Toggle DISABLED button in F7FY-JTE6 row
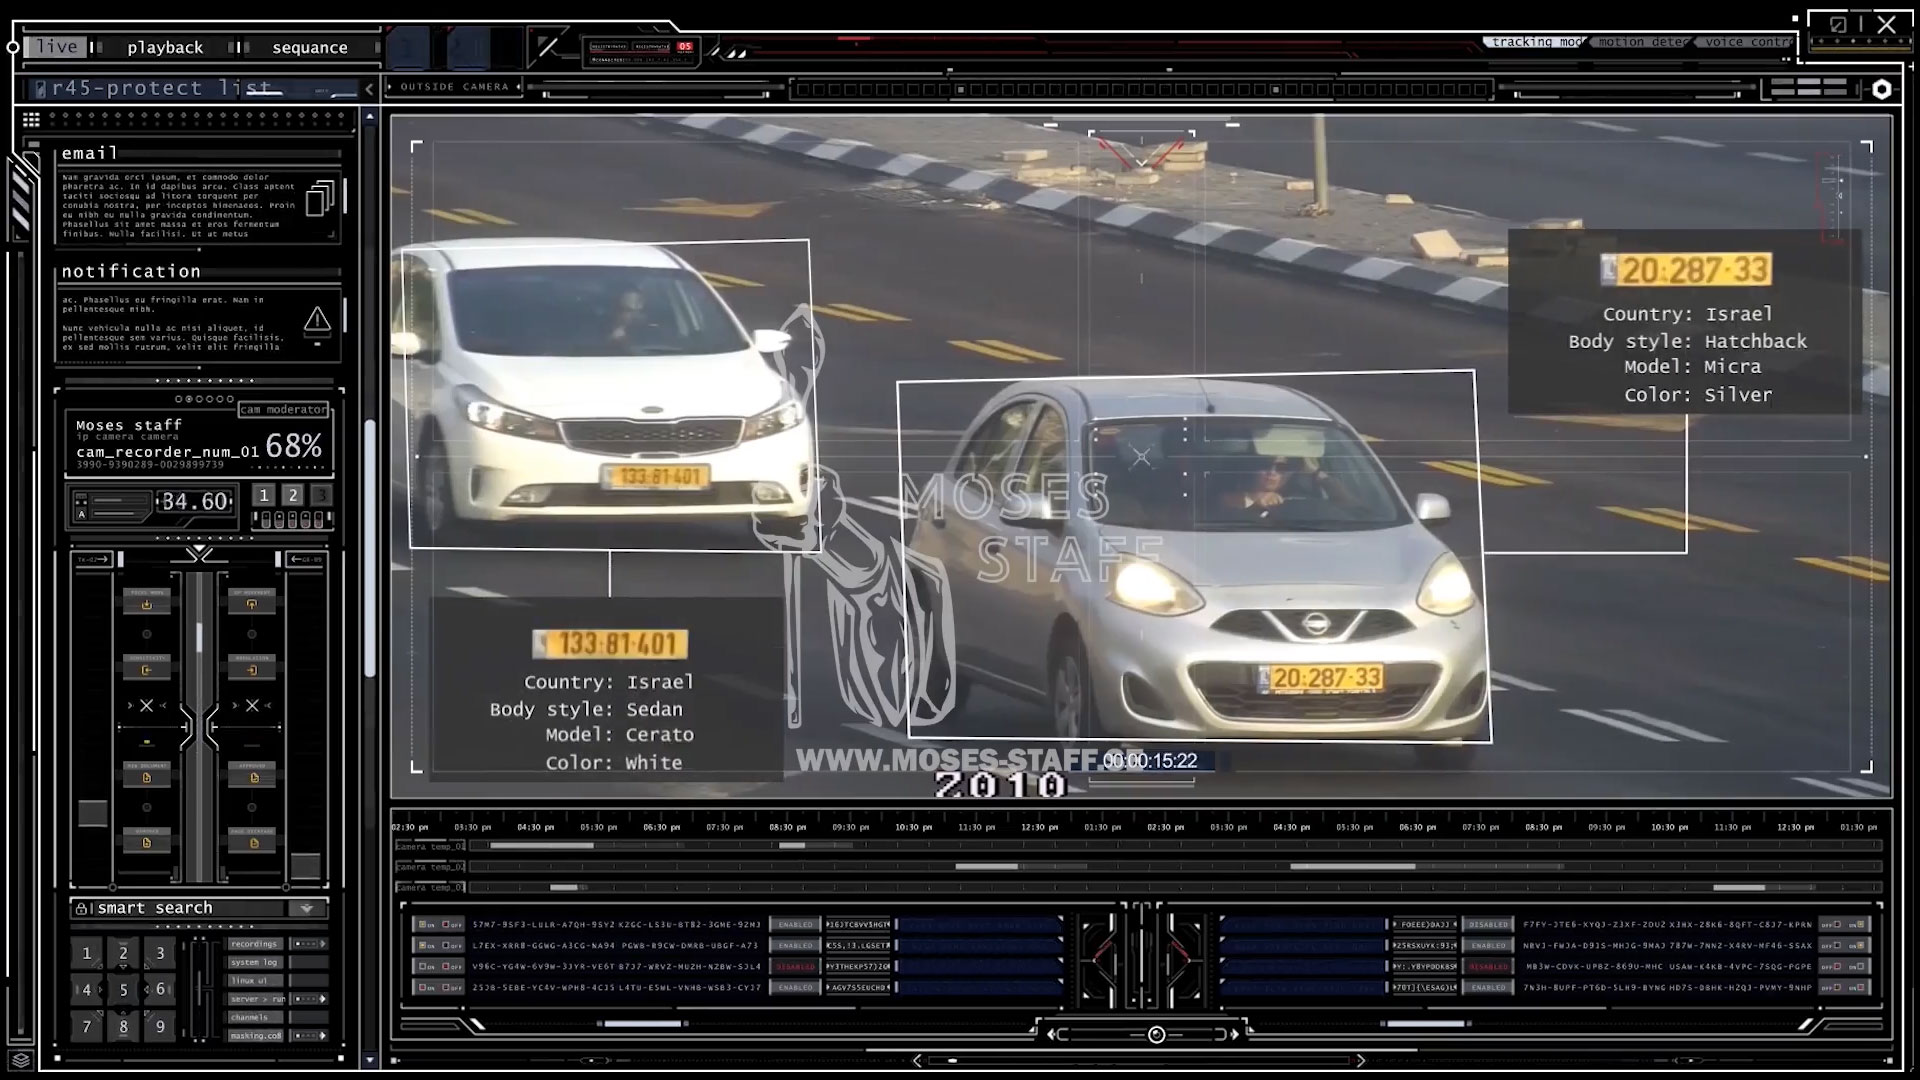Image resolution: width=1920 pixels, height=1080 pixels. [1488, 925]
